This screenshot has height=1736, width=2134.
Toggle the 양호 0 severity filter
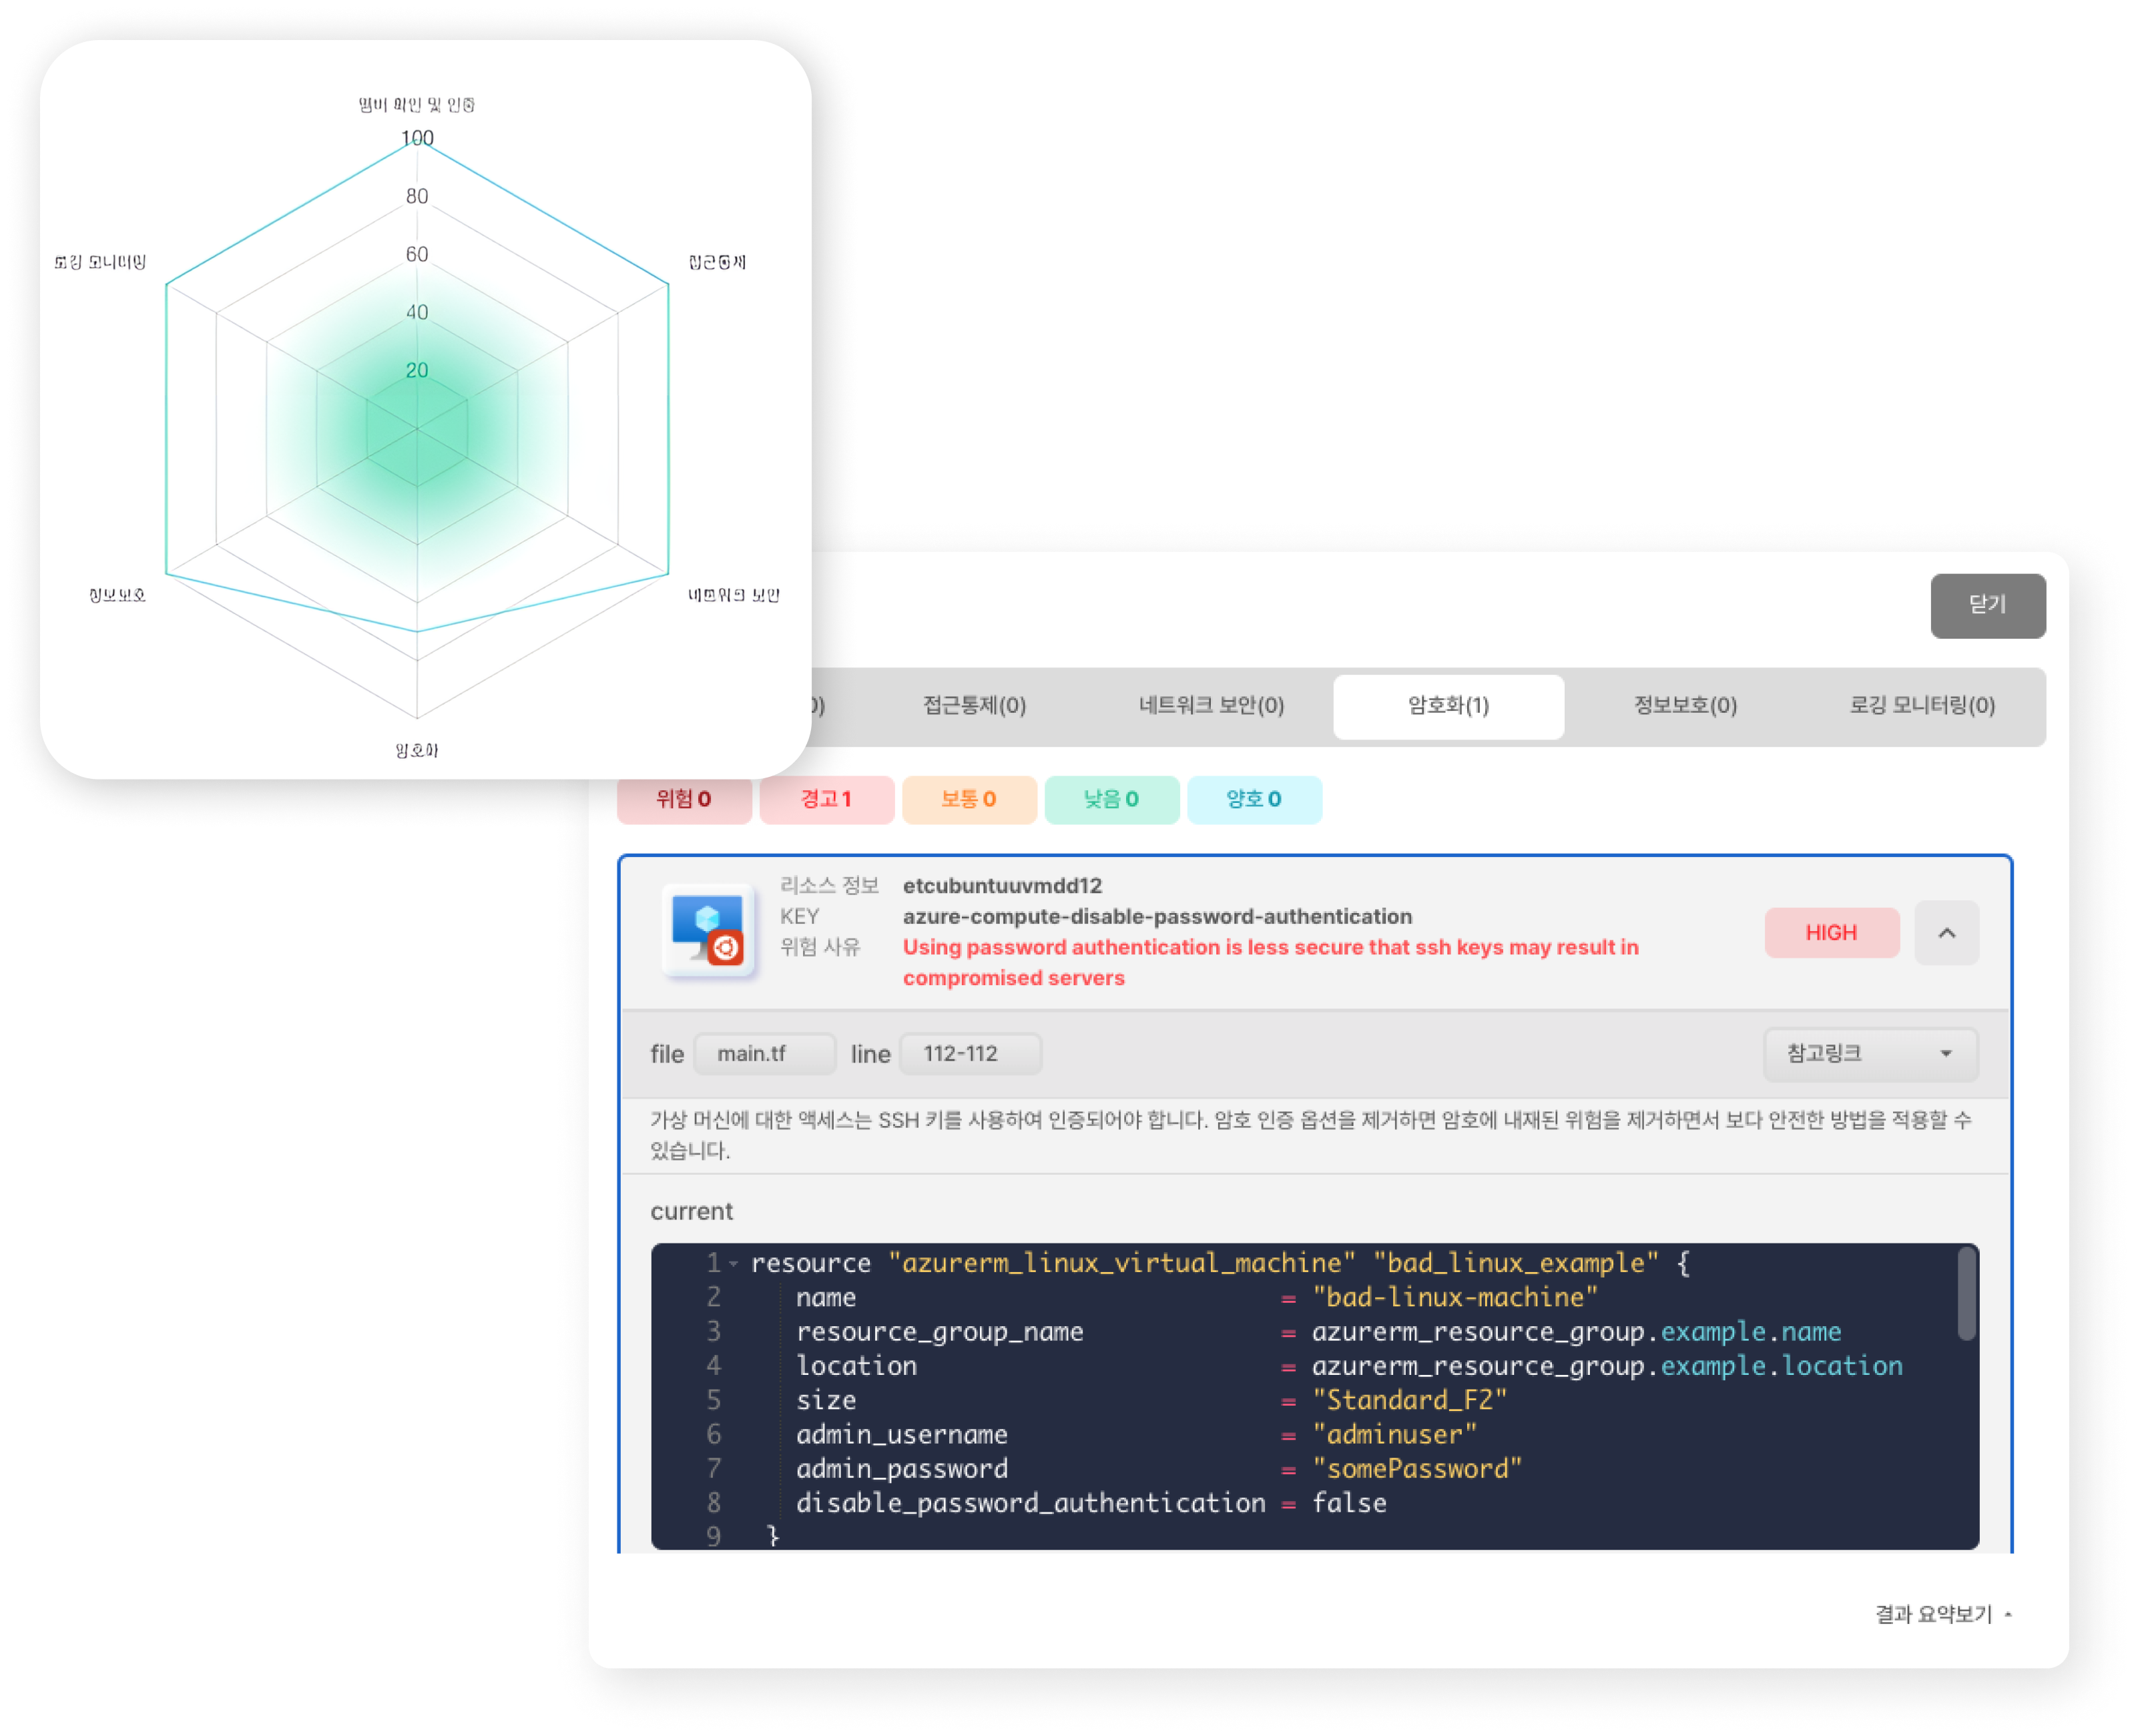pos(1254,799)
